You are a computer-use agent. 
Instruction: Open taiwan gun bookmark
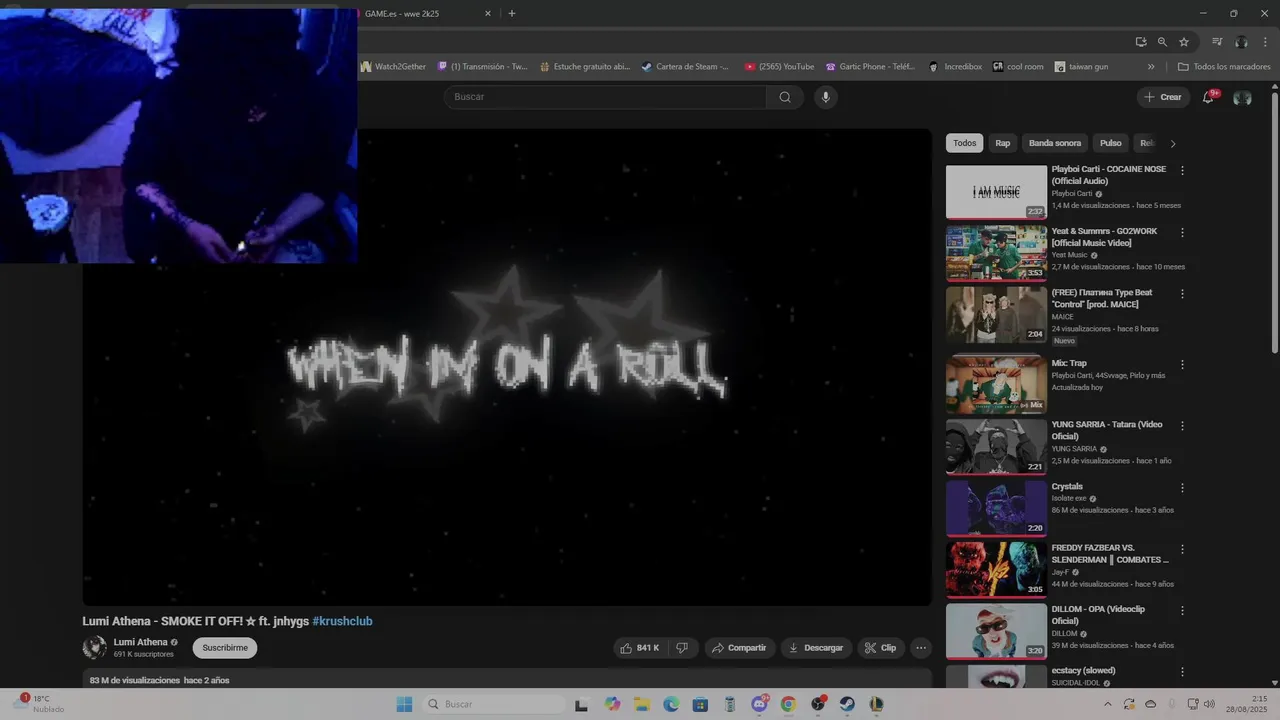[x=1081, y=67]
